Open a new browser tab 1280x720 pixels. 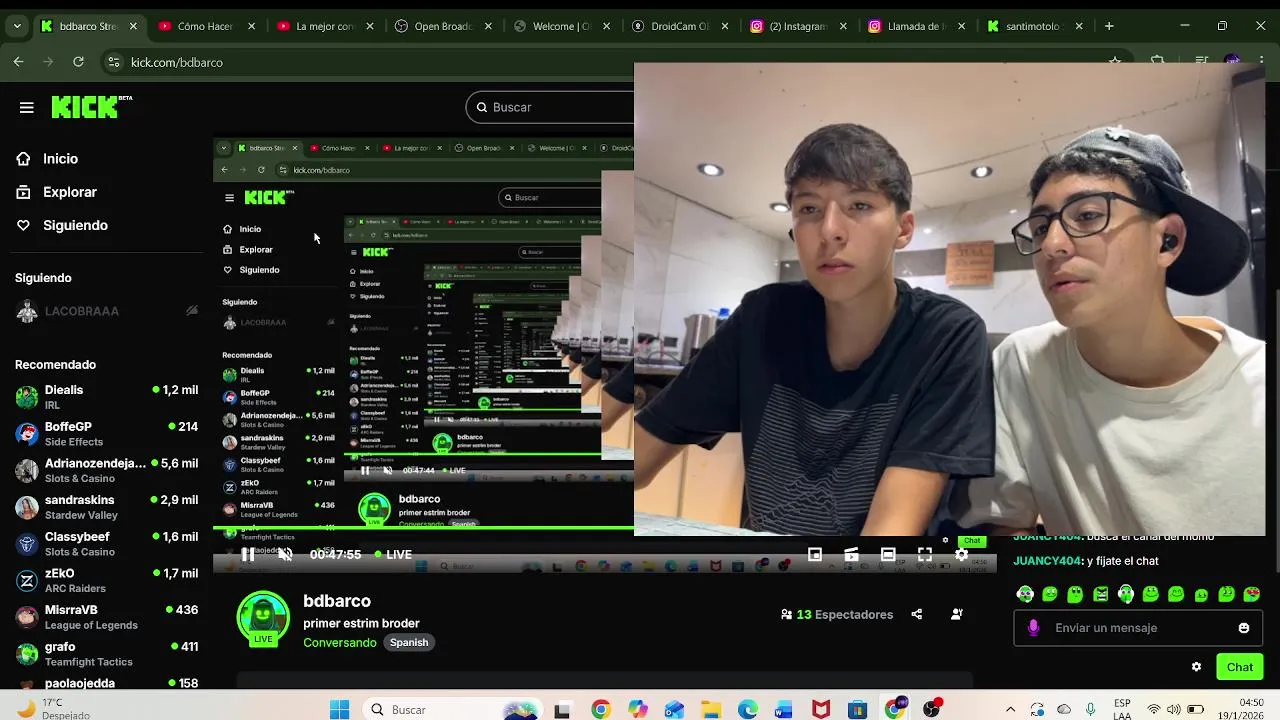click(1109, 26)
